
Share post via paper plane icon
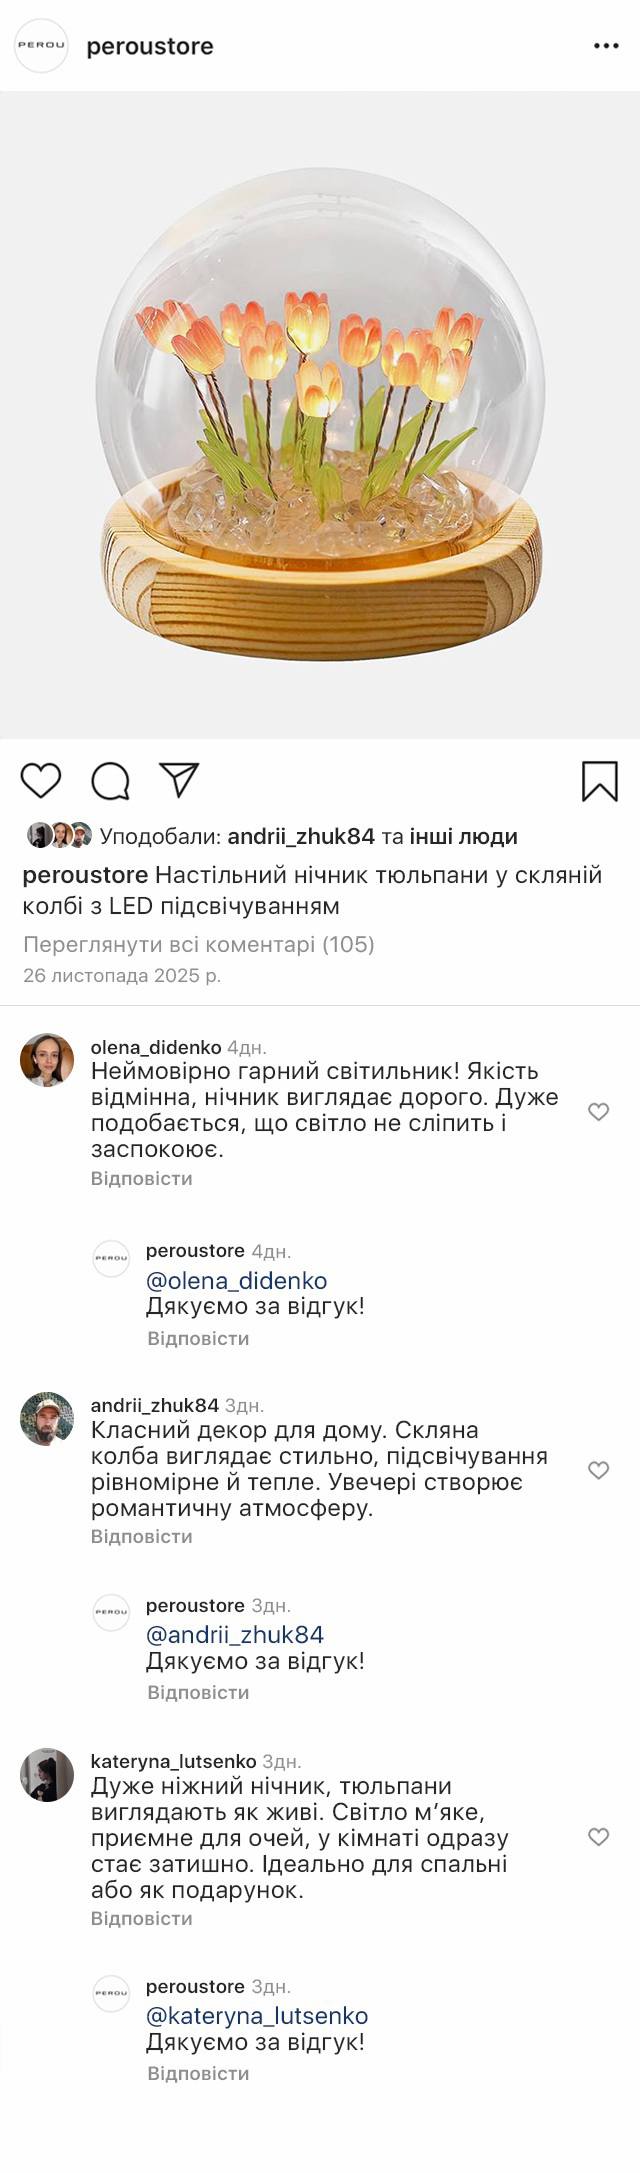tap(180, 780)
